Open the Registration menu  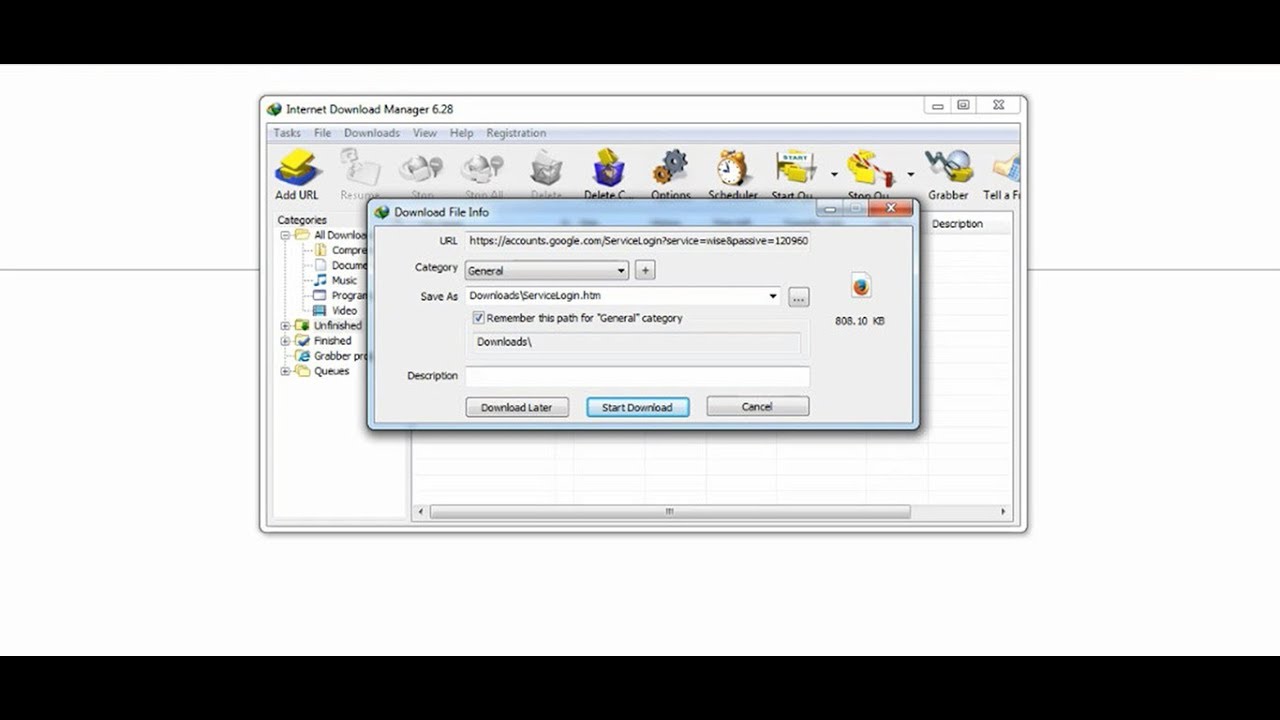tap(516, 133)
